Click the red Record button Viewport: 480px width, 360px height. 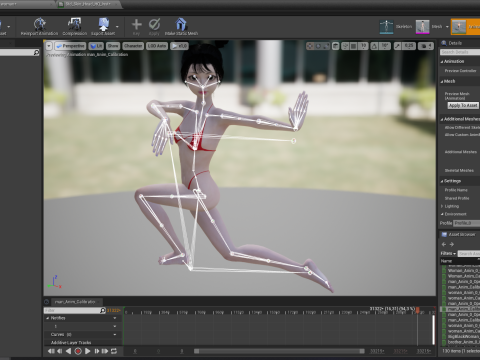point(78,351)
